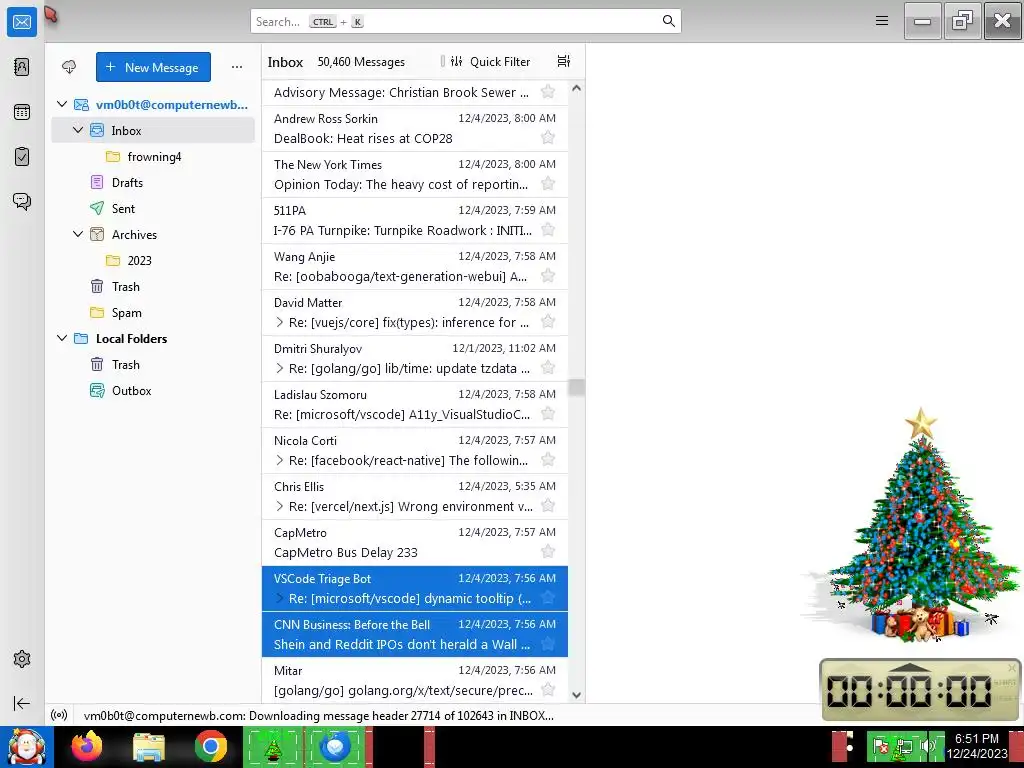This screenshot has height=768, width=1024.
Task: Open File Explorer from the taskbar
Action: (149, 746)
